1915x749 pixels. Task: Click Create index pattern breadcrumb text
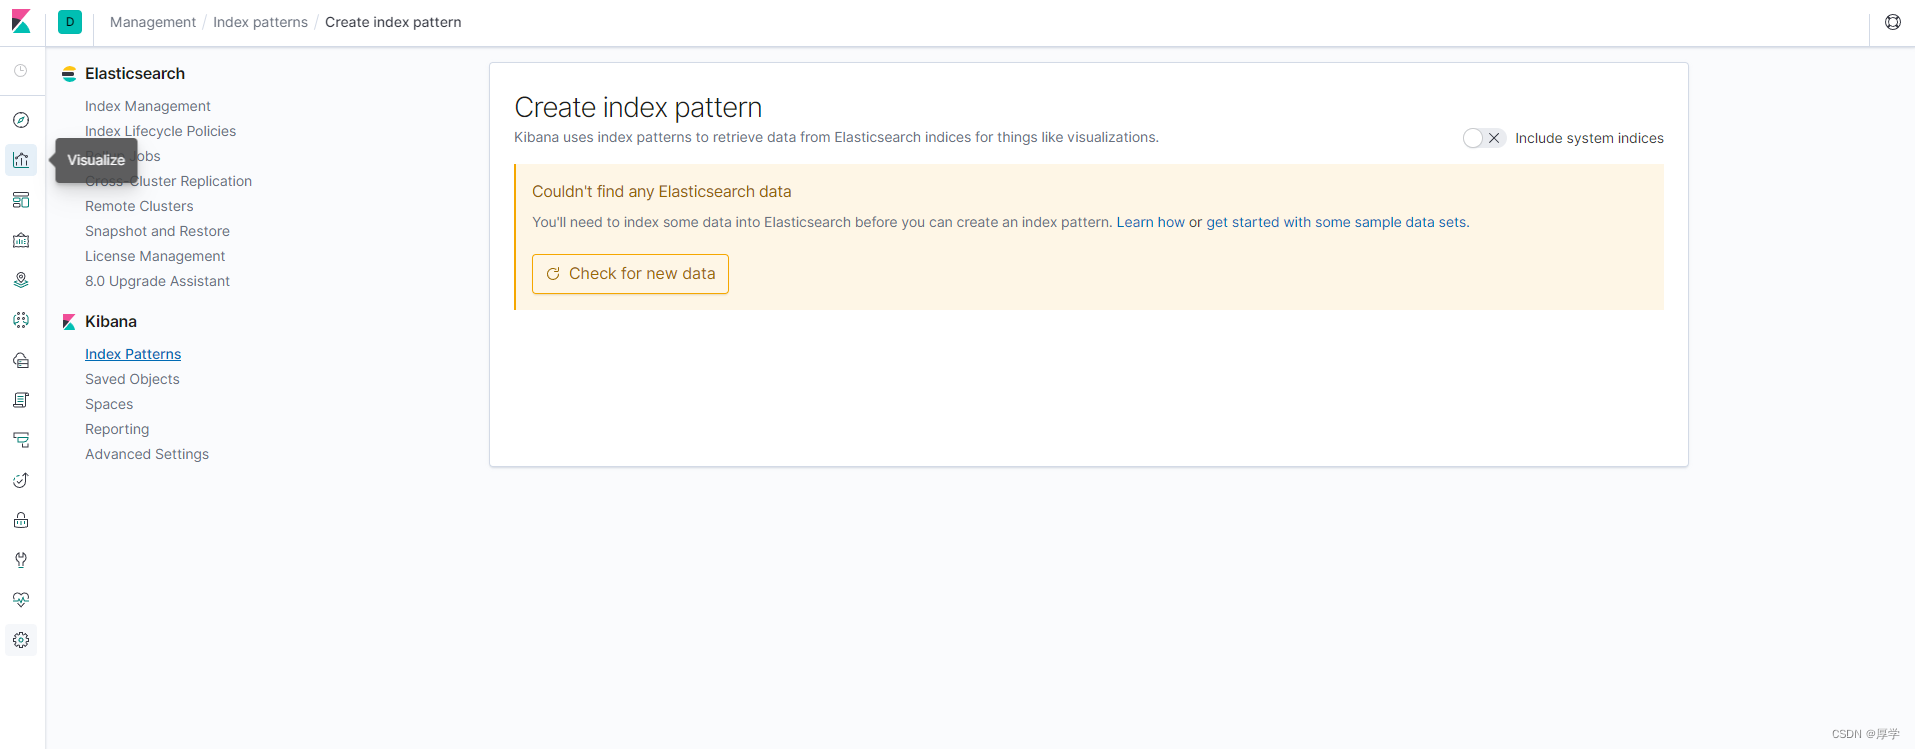click(x=393, y=22)
